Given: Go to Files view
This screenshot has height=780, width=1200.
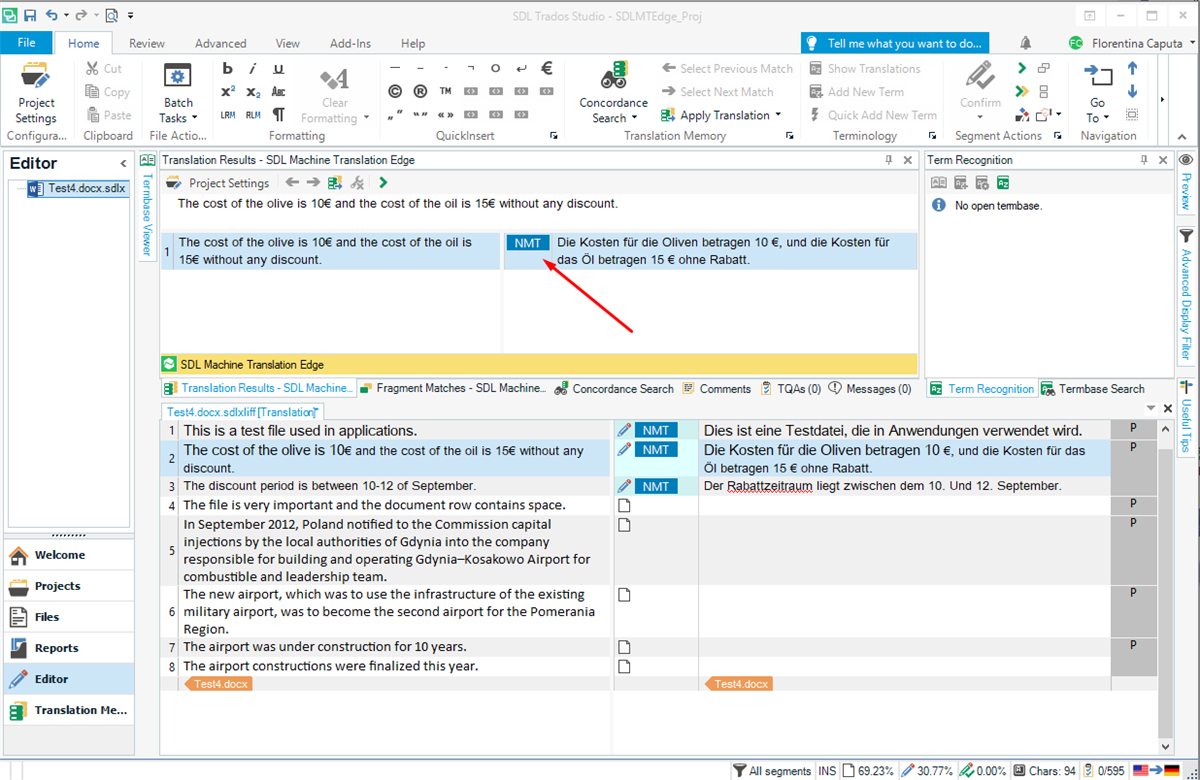Looking at the screenshot, I should click(68, 617).
